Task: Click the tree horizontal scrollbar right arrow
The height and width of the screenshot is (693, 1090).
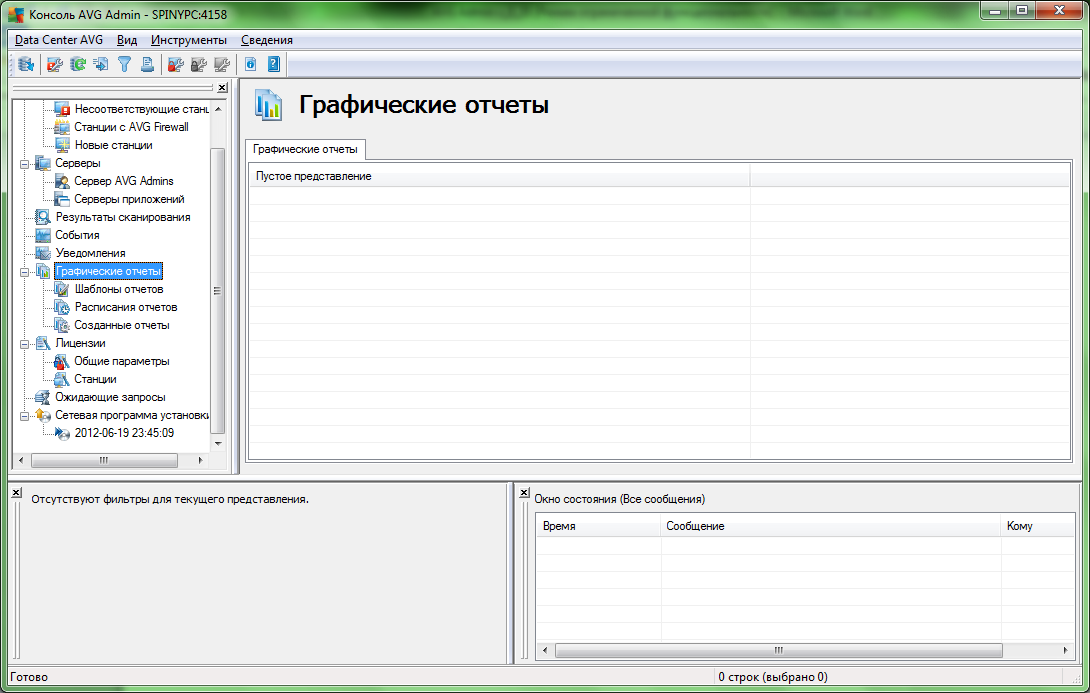Action: point(200,460)
